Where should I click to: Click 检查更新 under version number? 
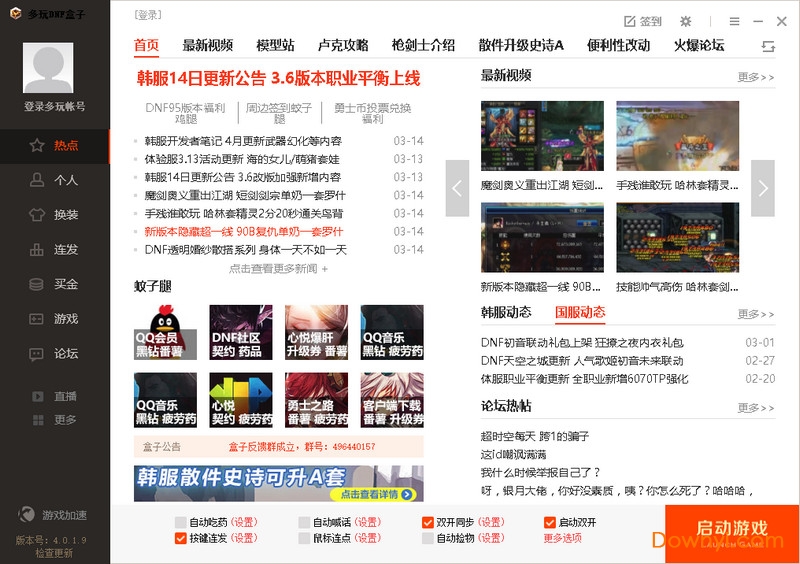54,553
